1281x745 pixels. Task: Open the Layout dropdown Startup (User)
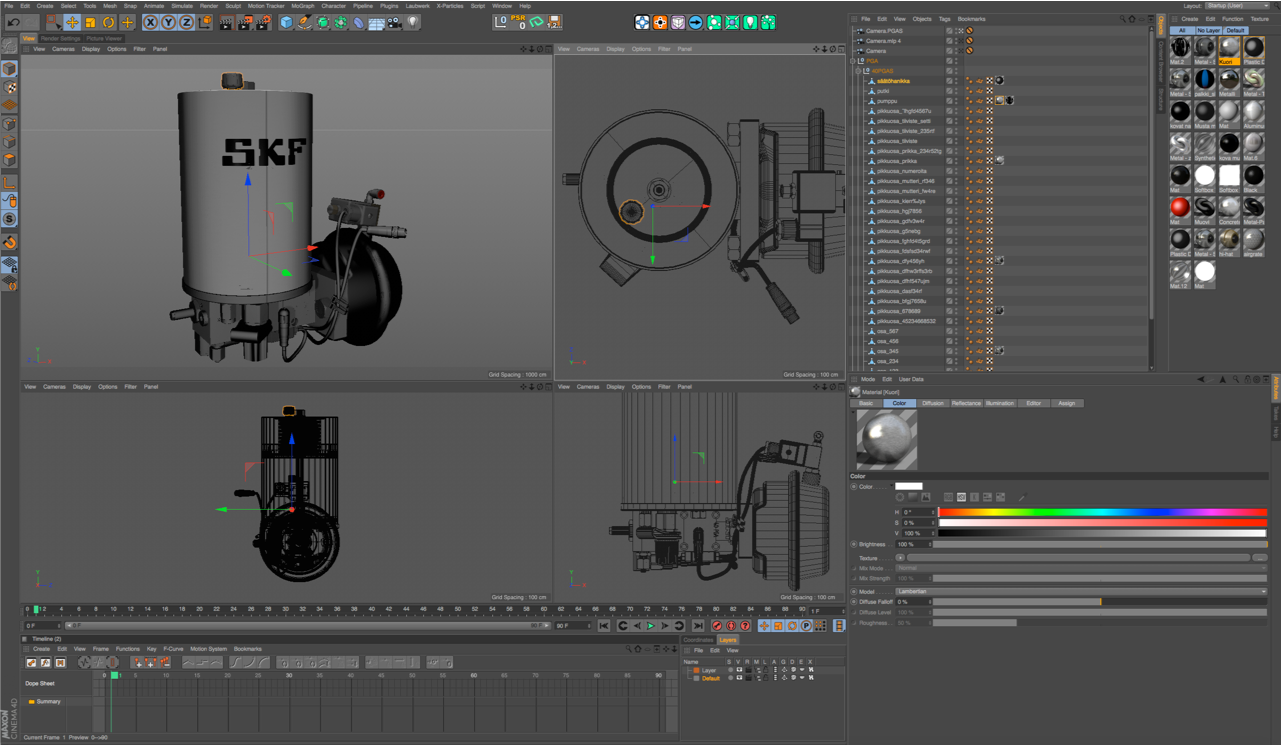tap(1237, 6)
